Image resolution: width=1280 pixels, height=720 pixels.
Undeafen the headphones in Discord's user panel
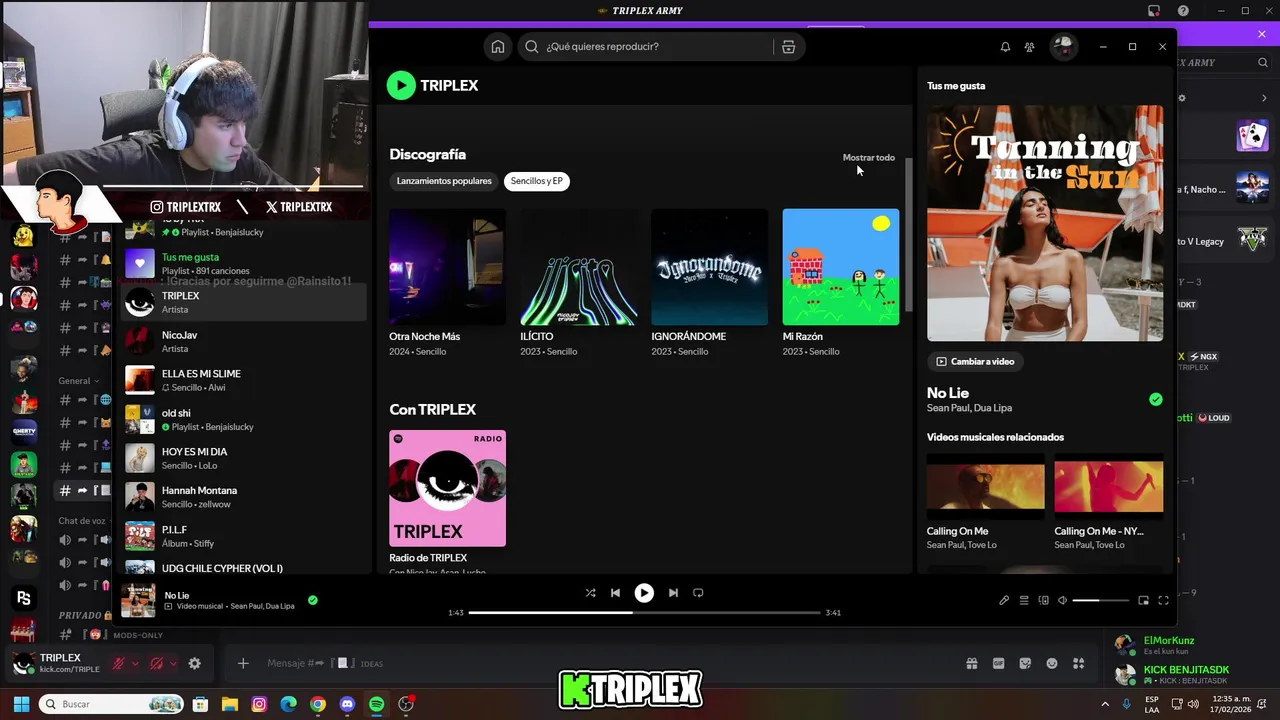click(x=156, y=663)
